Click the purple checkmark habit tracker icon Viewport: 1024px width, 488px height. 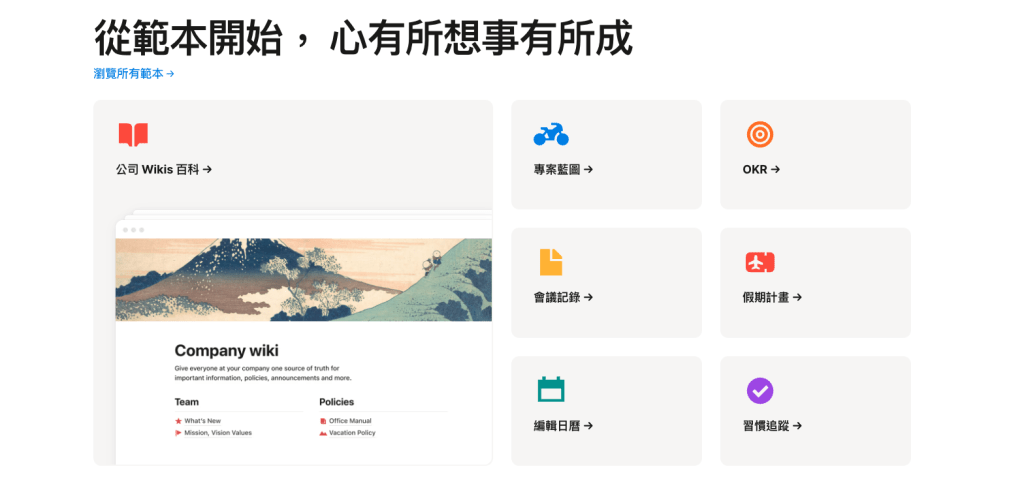point(760,391)
